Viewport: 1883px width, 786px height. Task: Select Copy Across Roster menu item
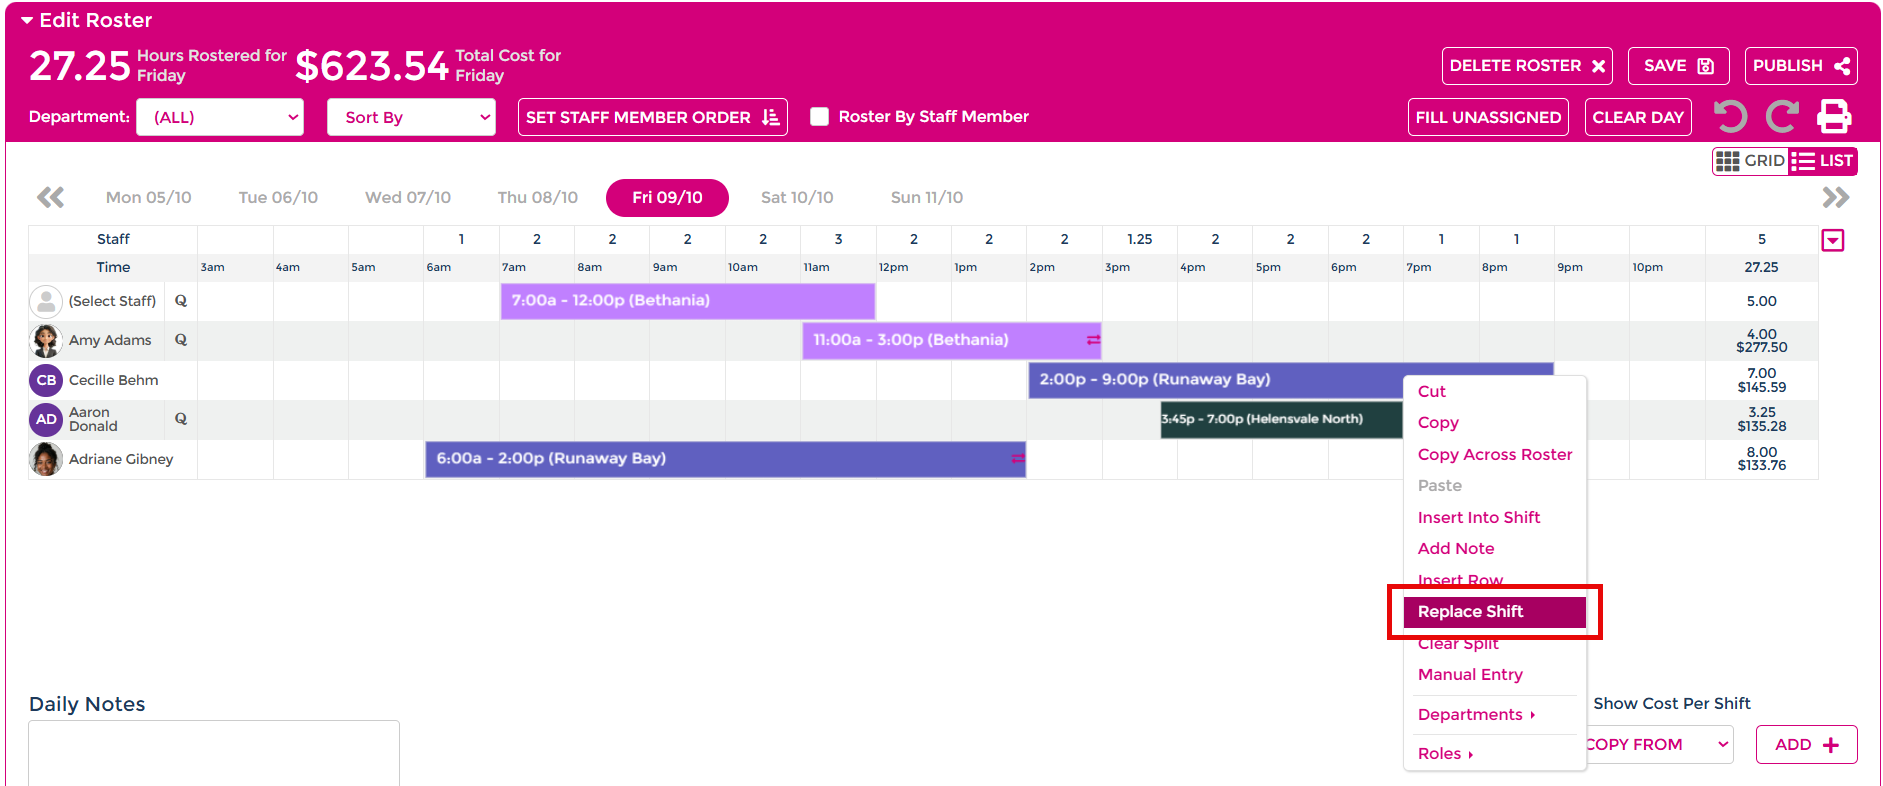click(1495, 454)
